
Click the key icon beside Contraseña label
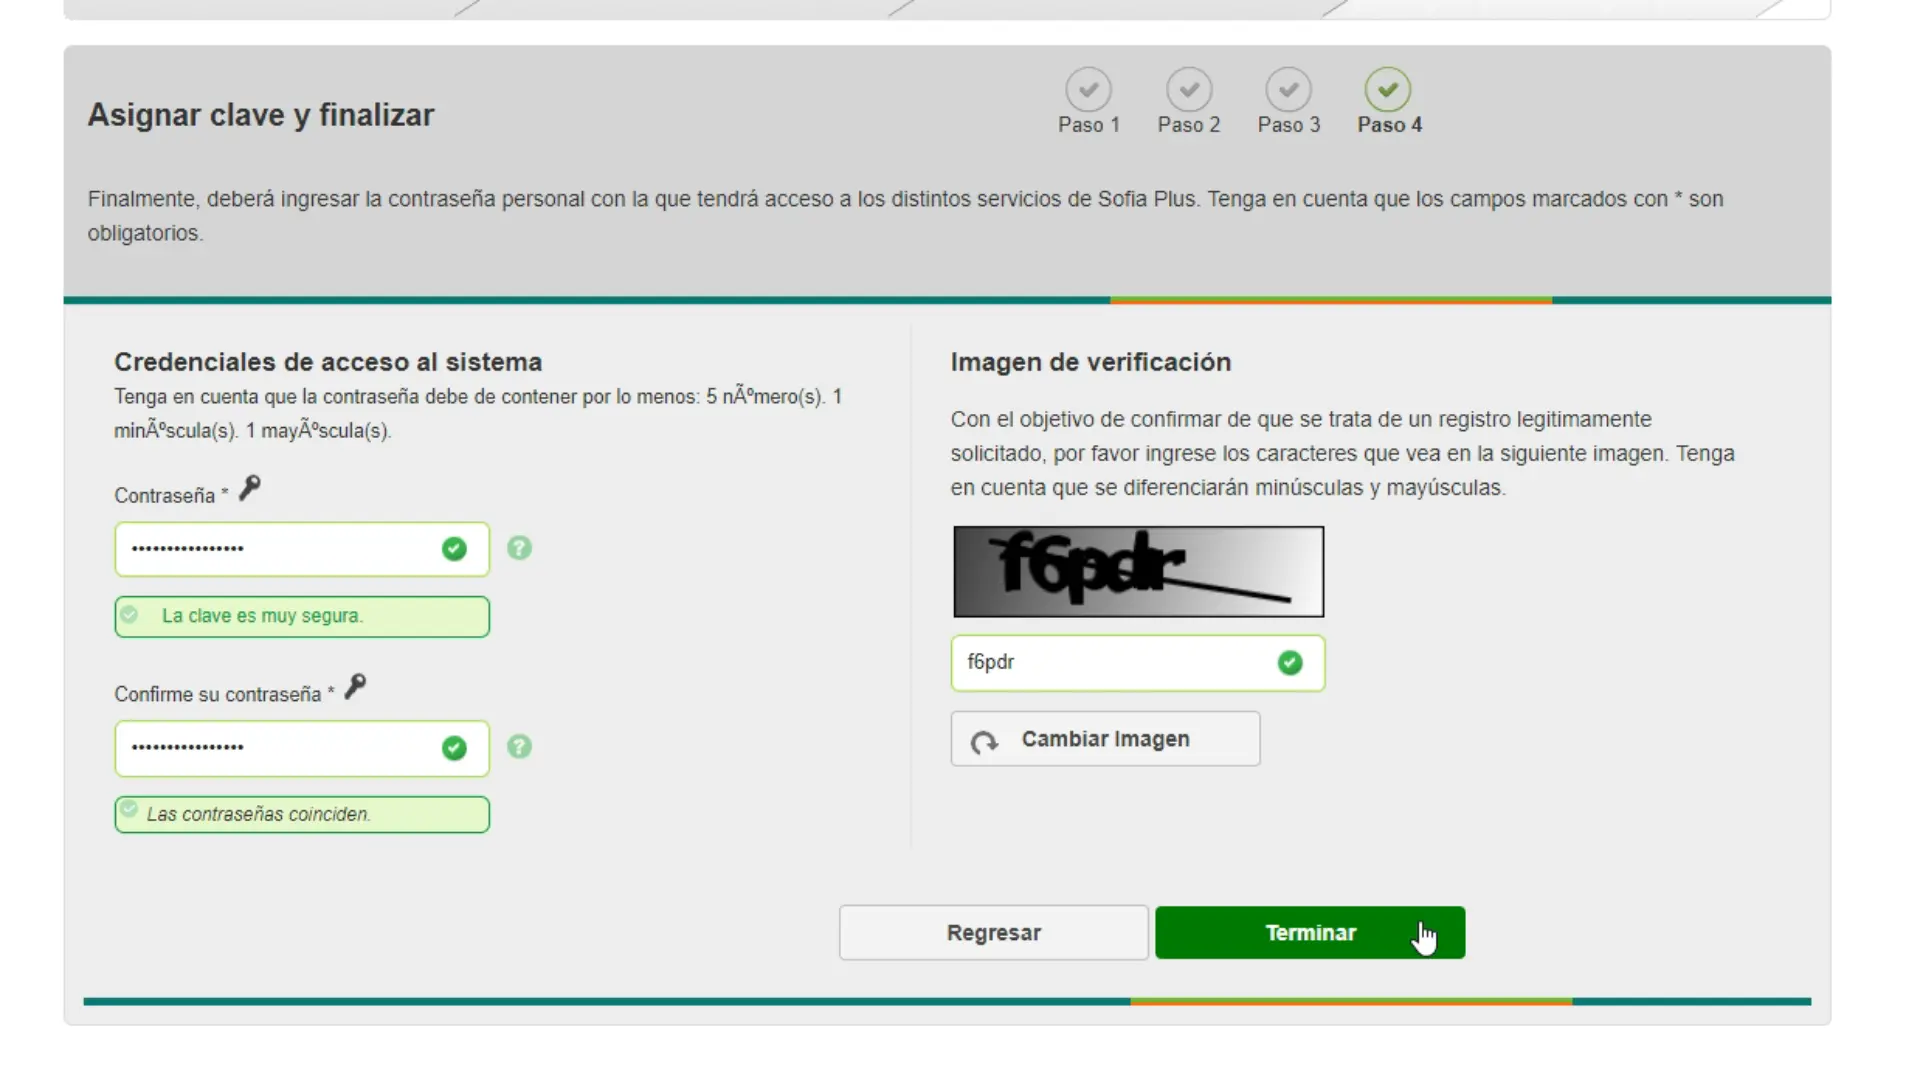pos(250,487)
